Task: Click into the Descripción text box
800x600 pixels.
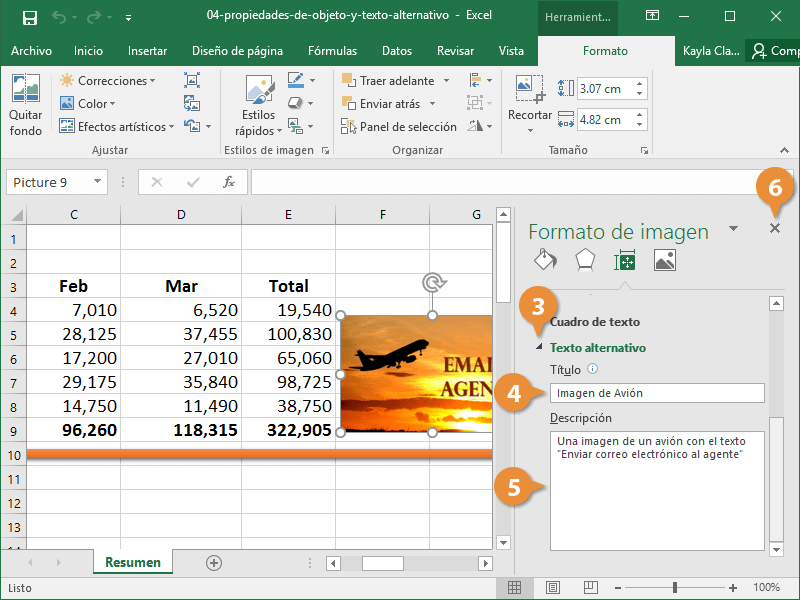Action: (x=657, y=490)
